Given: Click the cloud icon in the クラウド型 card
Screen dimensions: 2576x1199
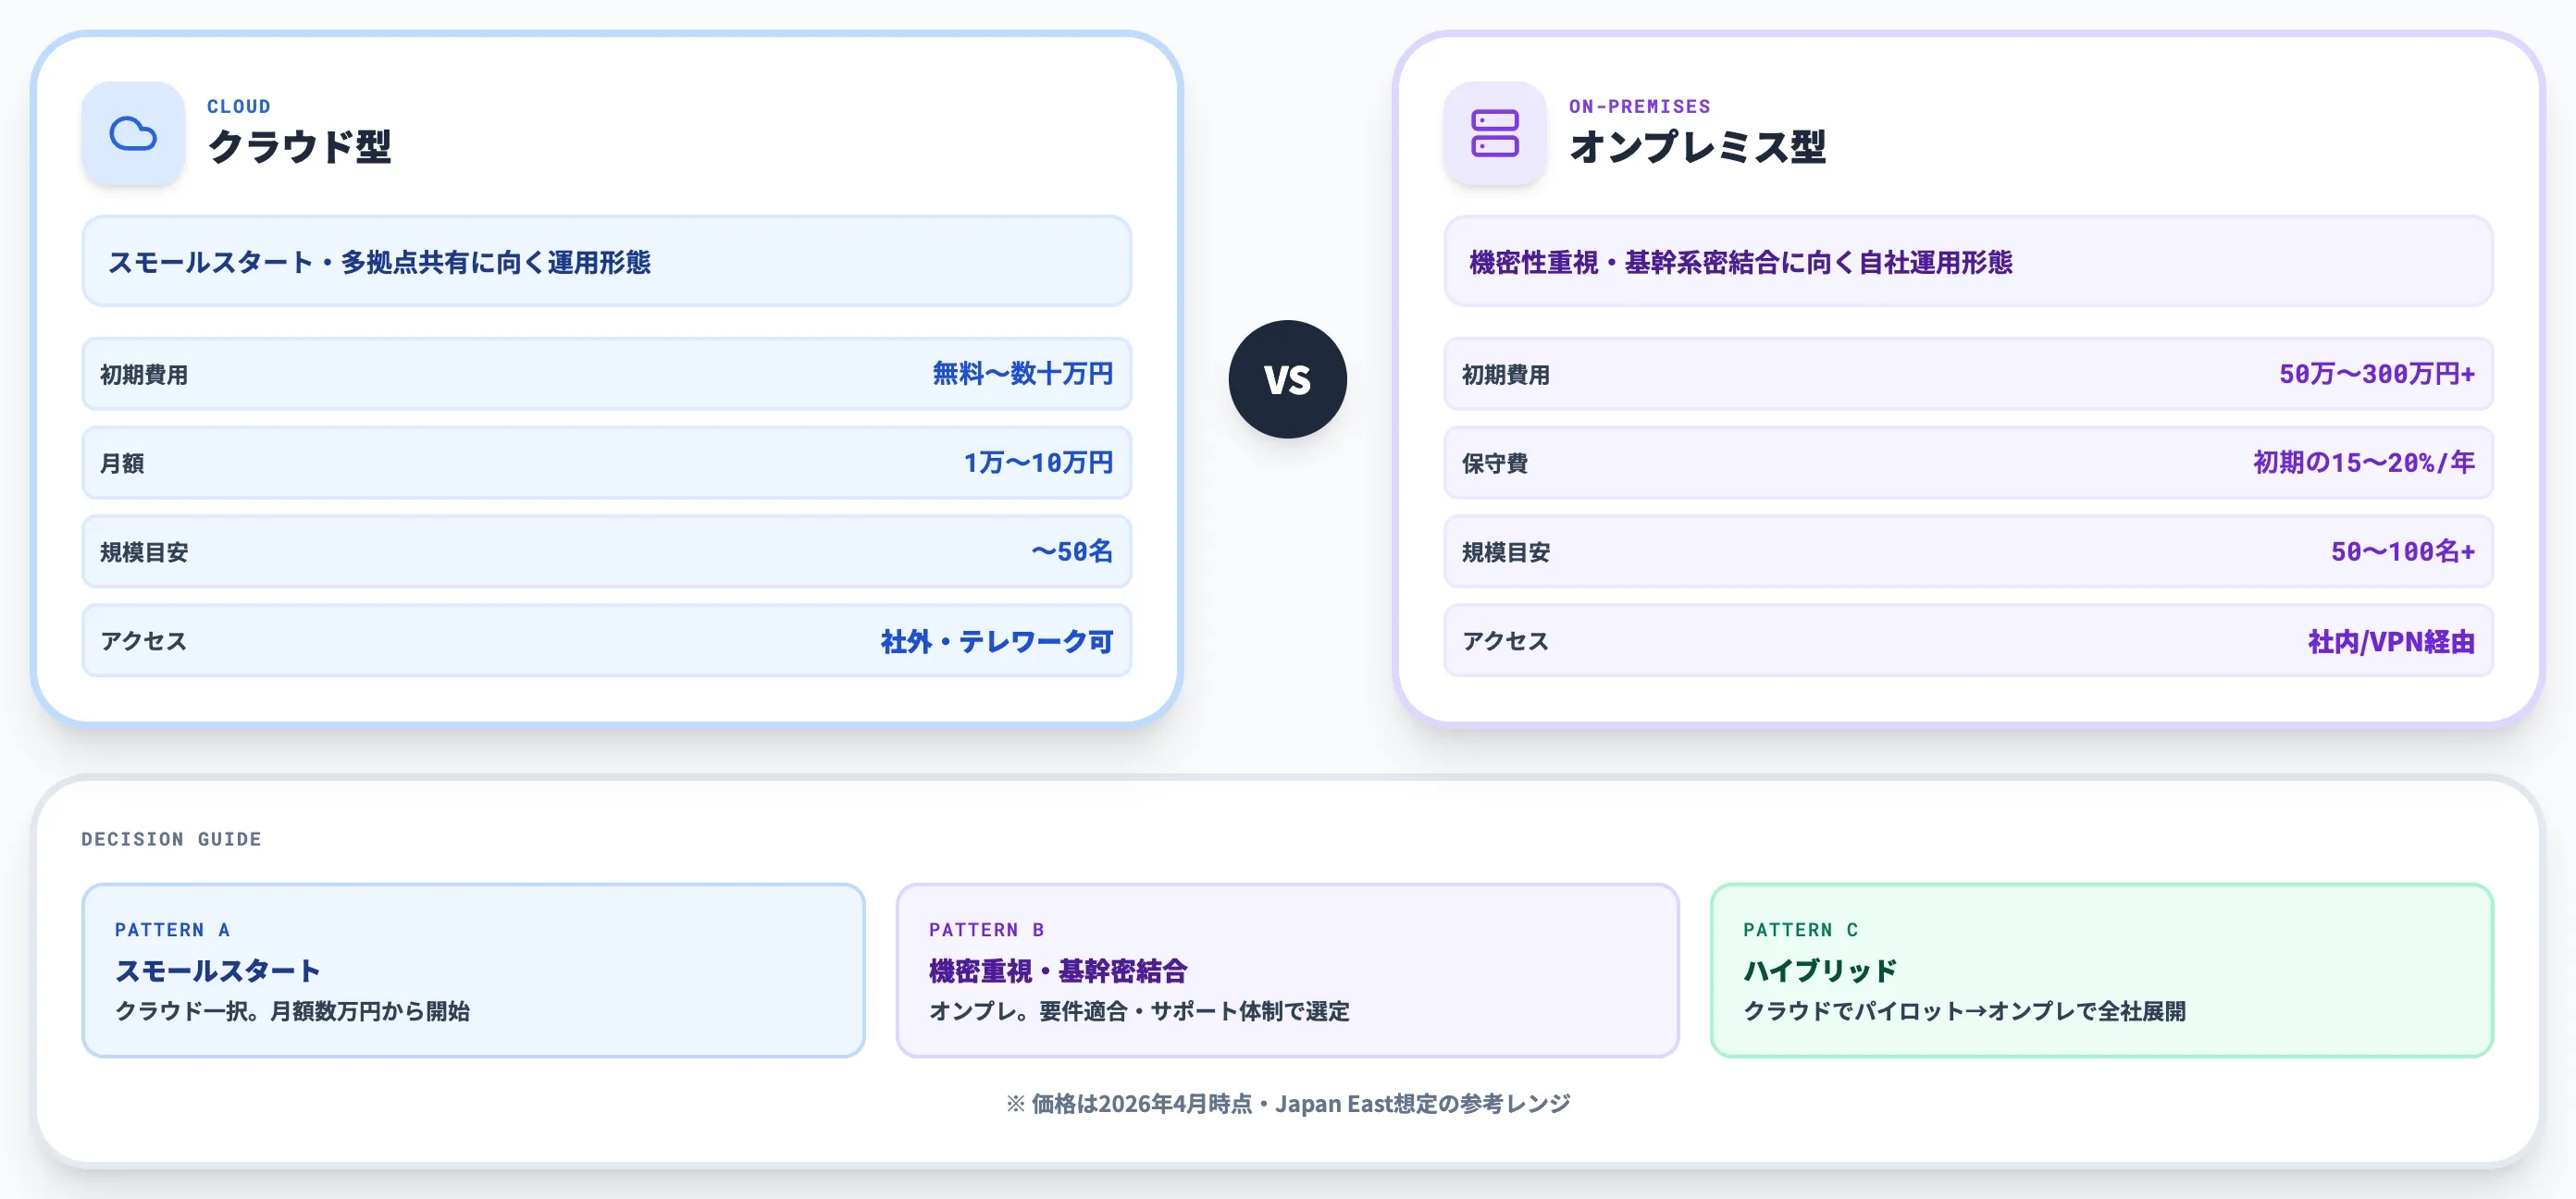Looking at the screenshot, I should 133,133.
